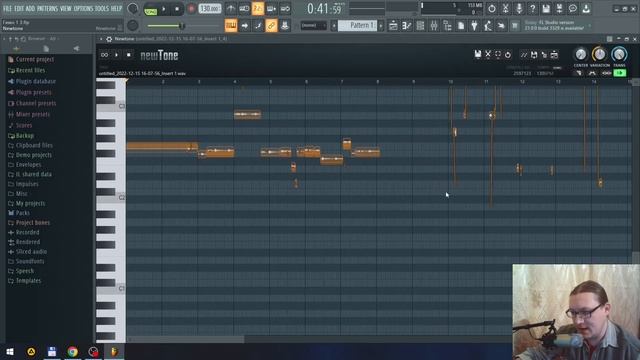Click previous pattern arrow left of Pattern 1
The width and height of the screenshot is (640, 360).
point(334,26)
